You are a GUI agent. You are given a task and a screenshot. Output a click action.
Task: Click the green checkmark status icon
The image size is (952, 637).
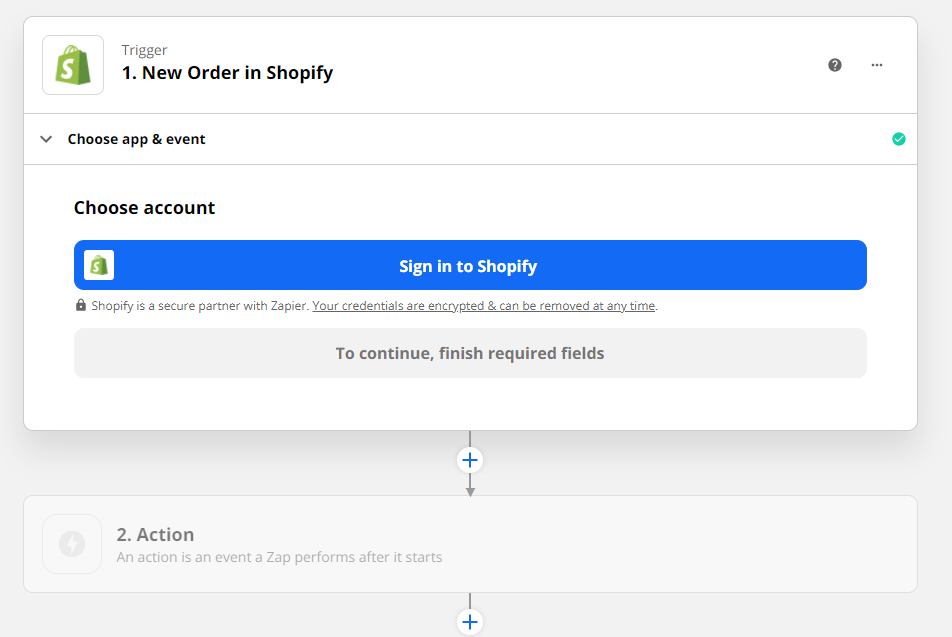[x=899, y=139]
